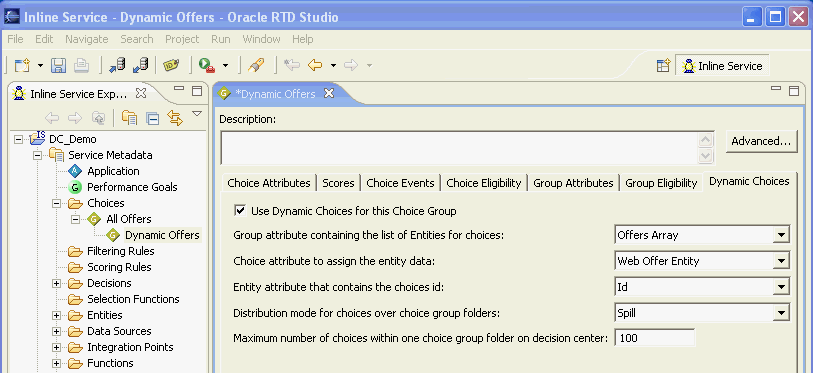Image resolution: width=813 pixels, height=373 pixels.
Task: Click the Collapse All icon in explorer
Action: (152, 119)
